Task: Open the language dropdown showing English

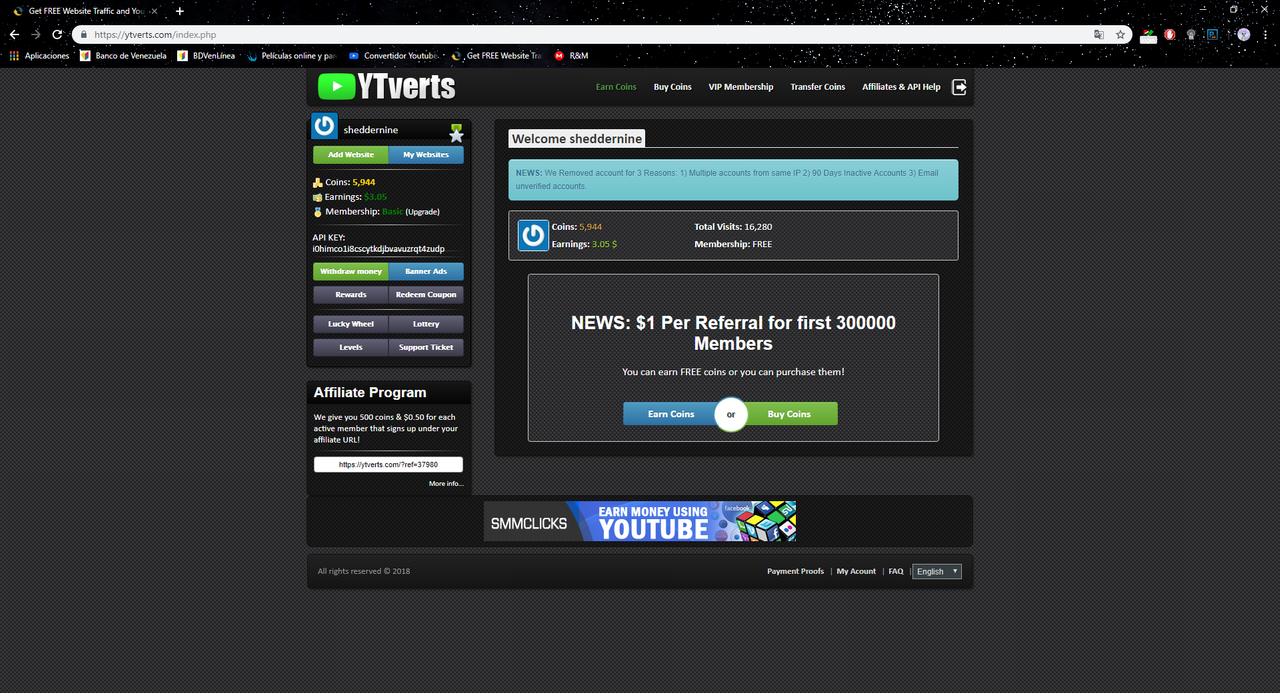Action: [937, 571]
